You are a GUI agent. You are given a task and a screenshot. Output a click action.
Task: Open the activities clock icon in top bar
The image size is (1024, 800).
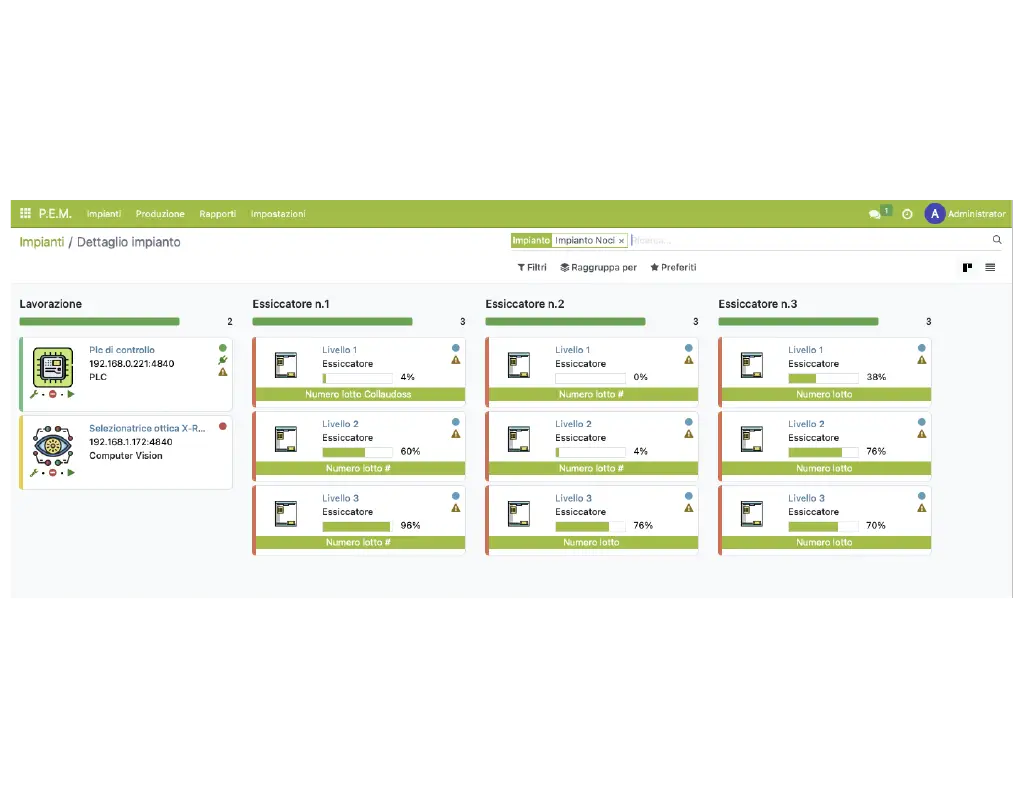click(907, 214)
